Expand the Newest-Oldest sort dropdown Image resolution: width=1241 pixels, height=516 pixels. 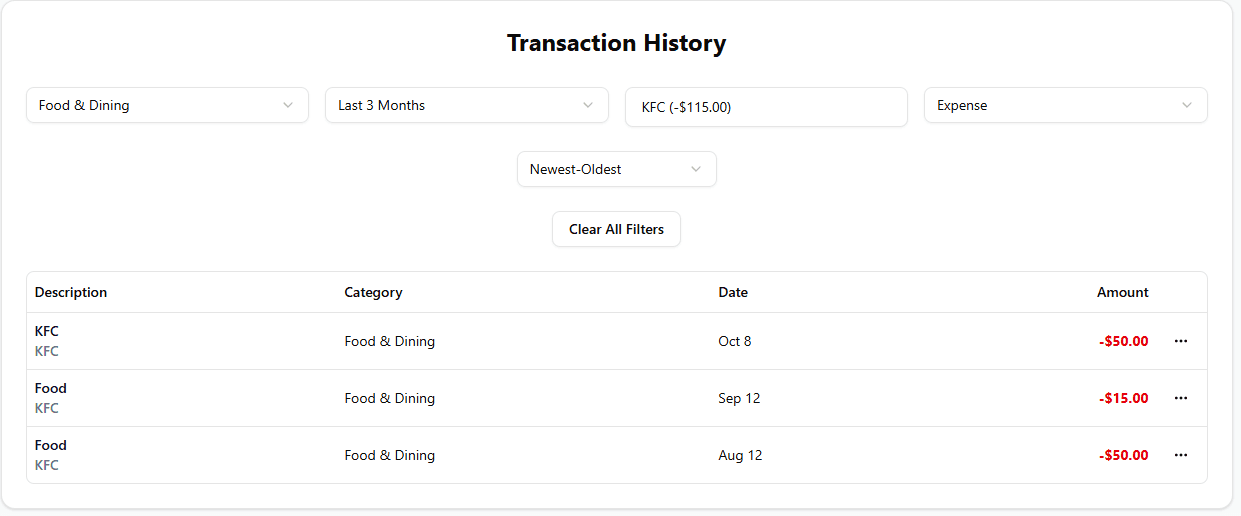pyautogui.click(x=600, y=169)
